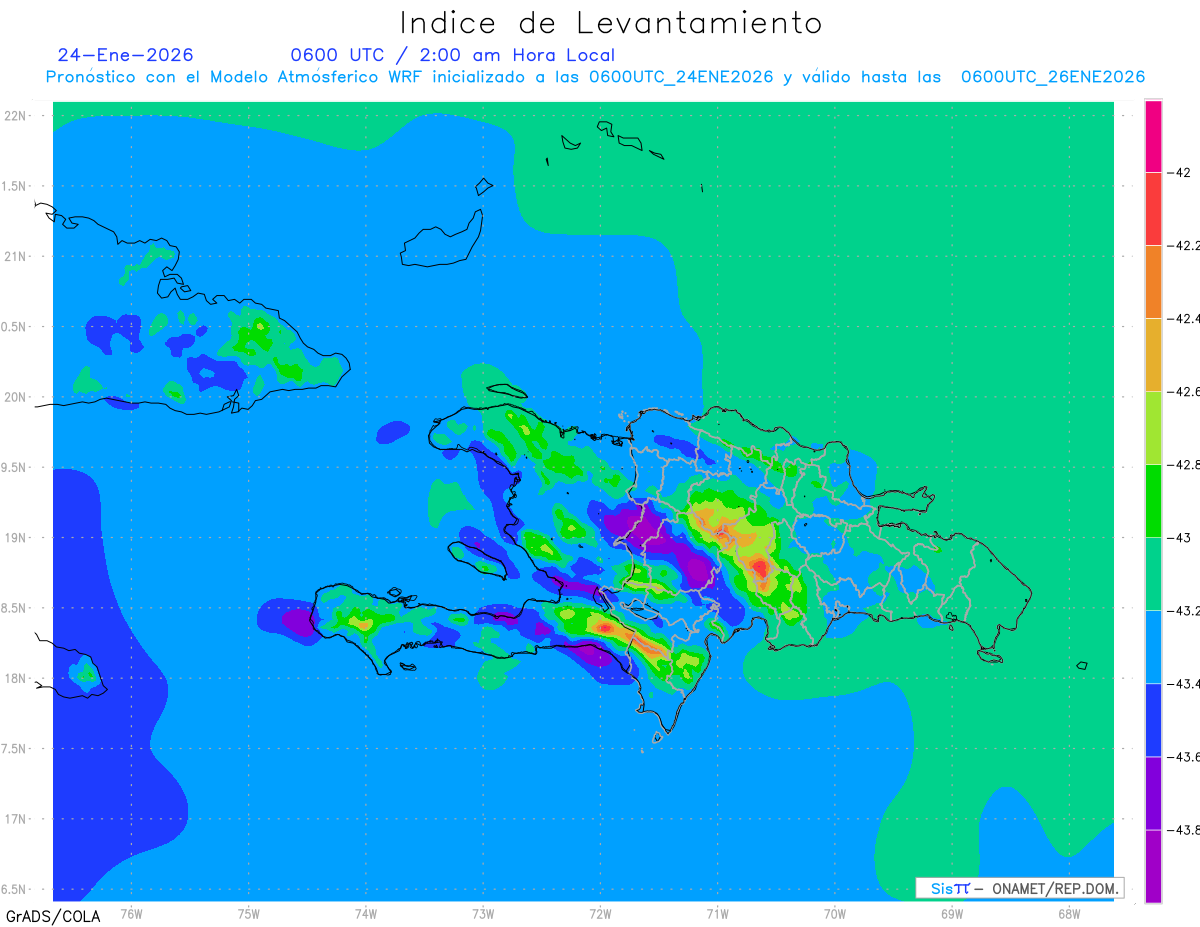The image size is (1200, 927).
Task: Select the "21N" latitude label
Action: (16, 257)
